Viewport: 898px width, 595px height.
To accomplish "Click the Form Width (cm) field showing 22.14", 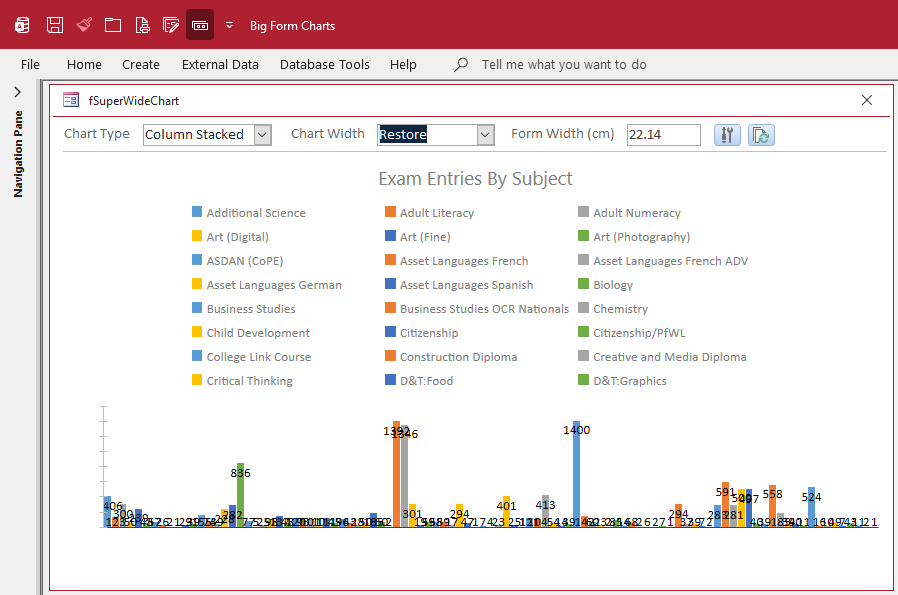I will tap(663, 135).
